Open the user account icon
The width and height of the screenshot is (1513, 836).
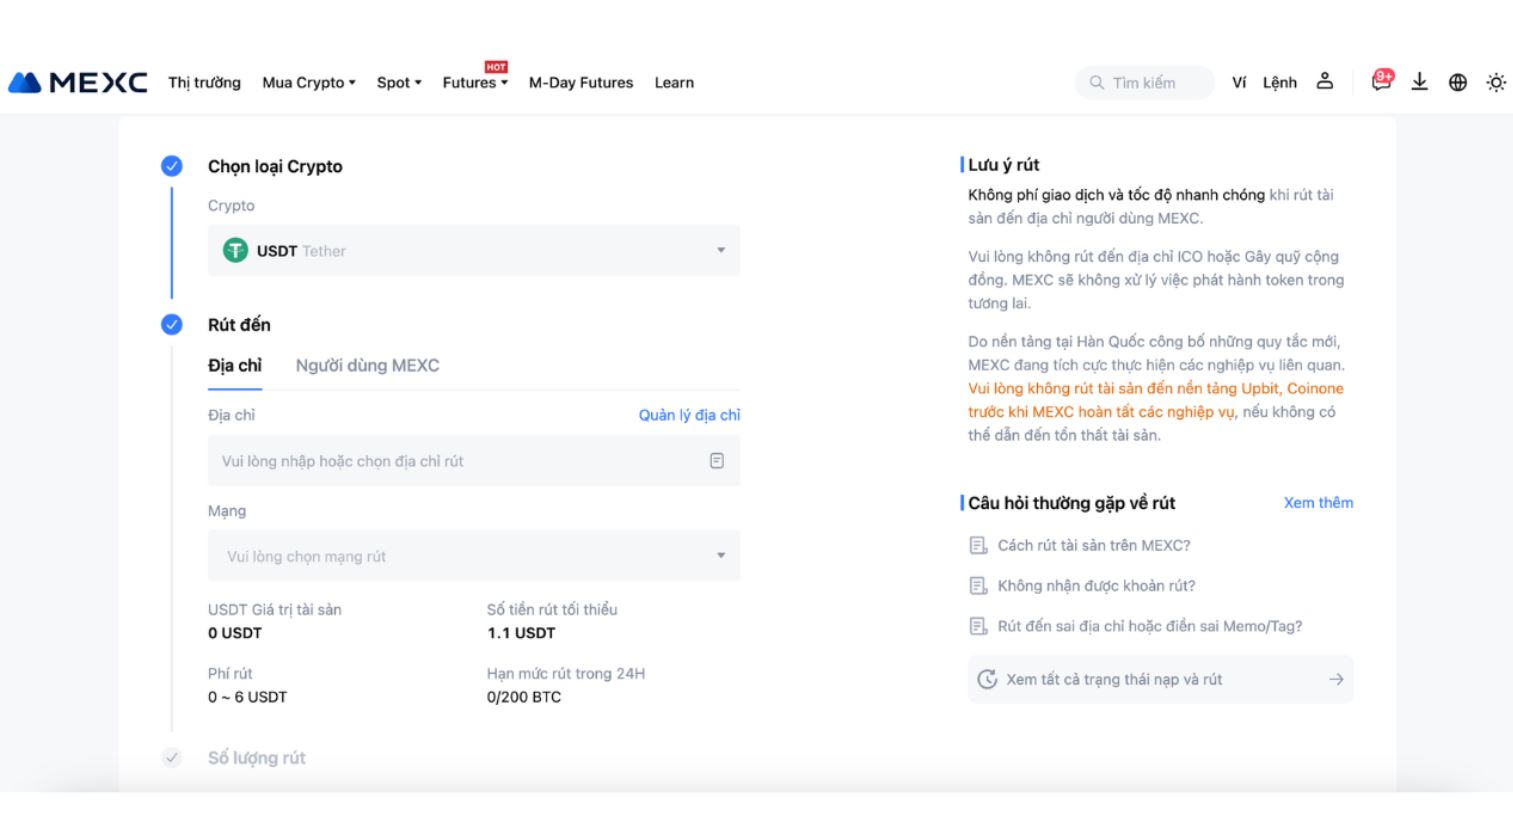(1325, 82)
